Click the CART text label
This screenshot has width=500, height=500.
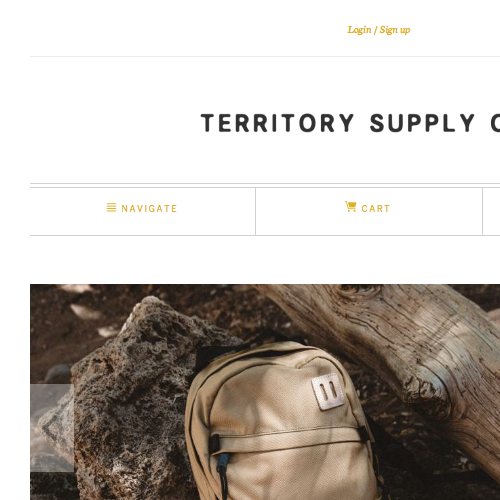(376, 209)
